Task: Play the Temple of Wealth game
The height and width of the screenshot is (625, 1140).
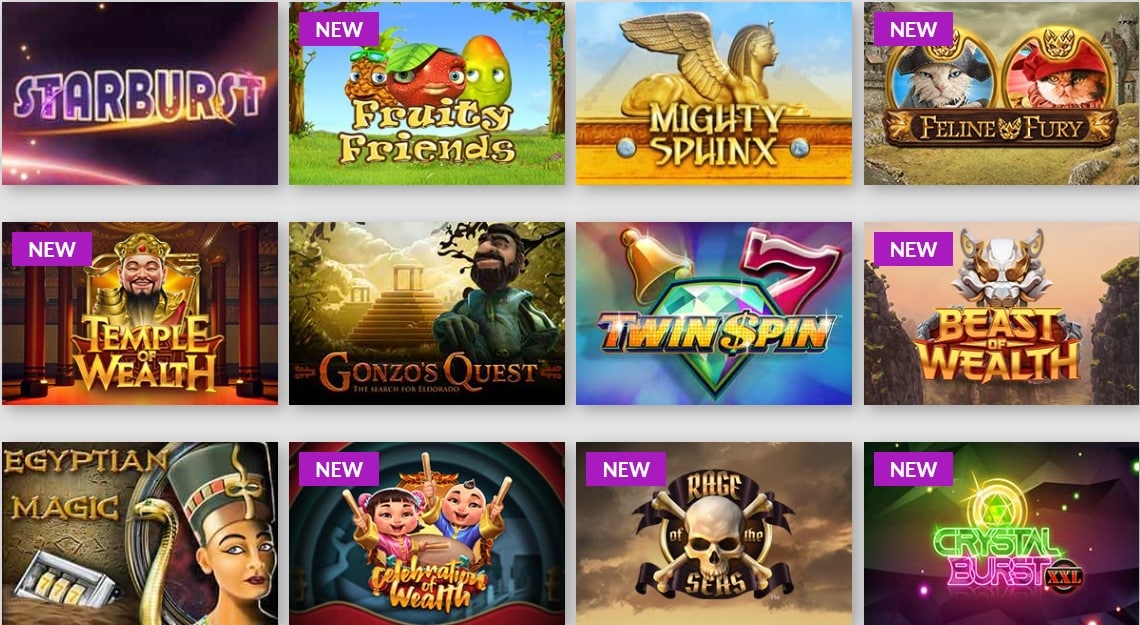Action: [140, 313]
